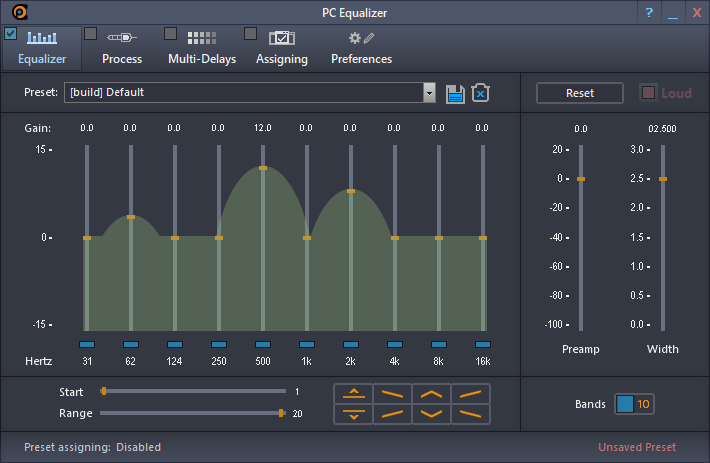The height and width of the screenshot is (463, 710).
Task: Click the Width slider handle
Action: coord(663,179)
